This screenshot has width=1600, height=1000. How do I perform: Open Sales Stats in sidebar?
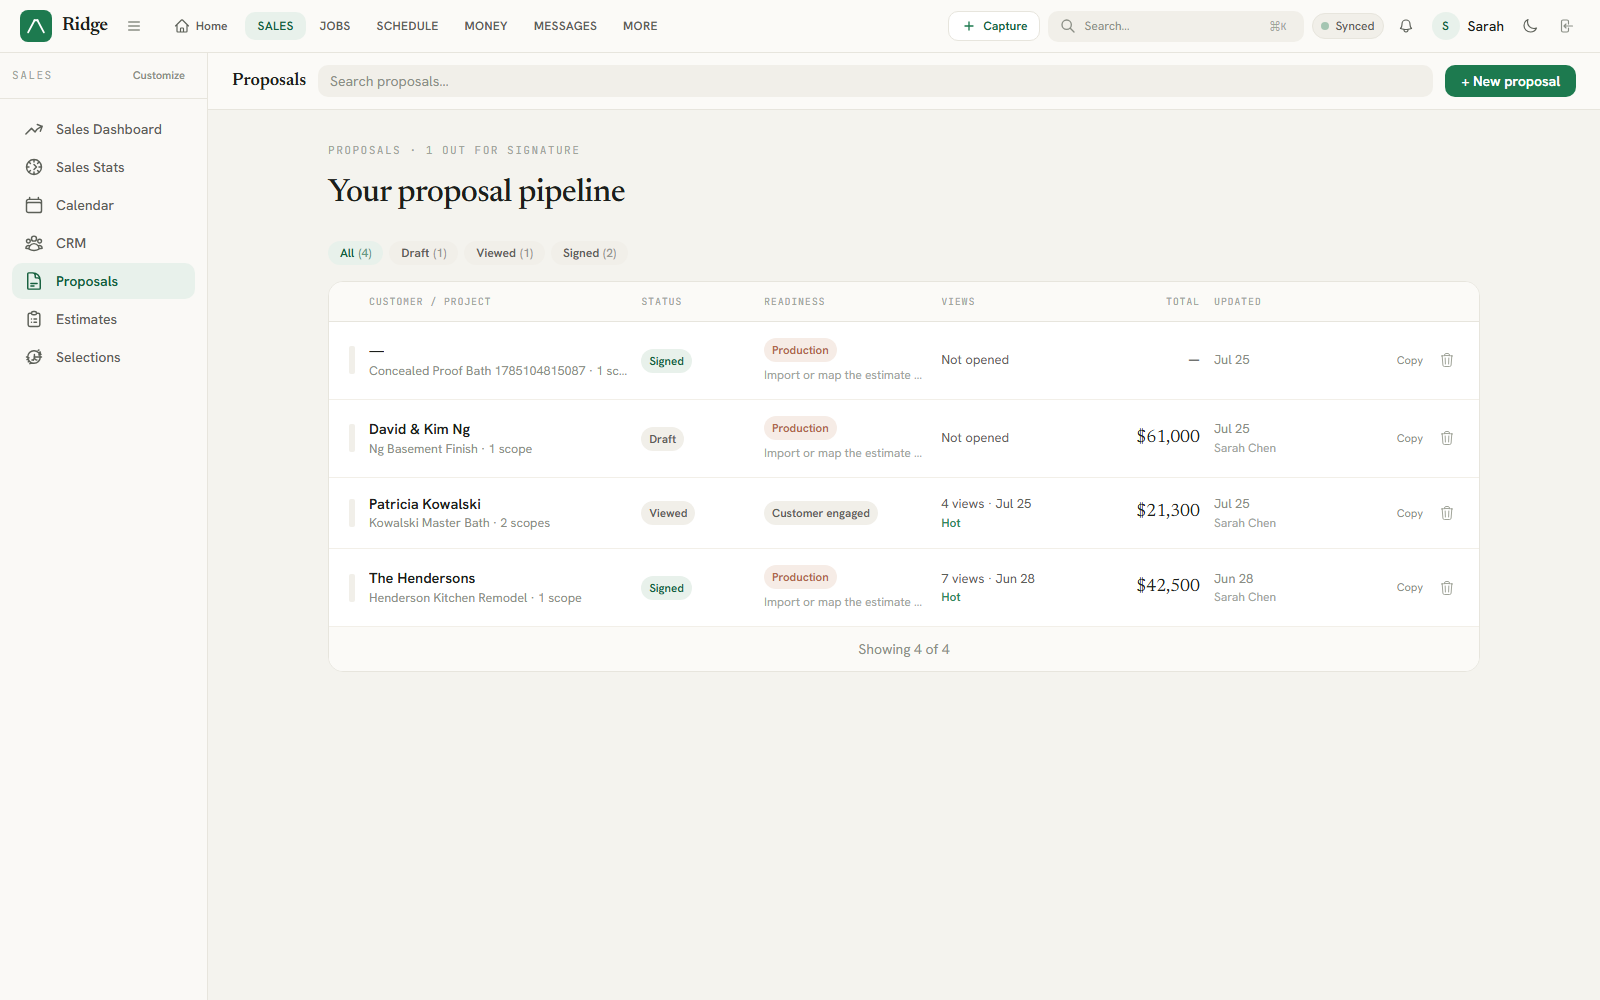(103, 167)
